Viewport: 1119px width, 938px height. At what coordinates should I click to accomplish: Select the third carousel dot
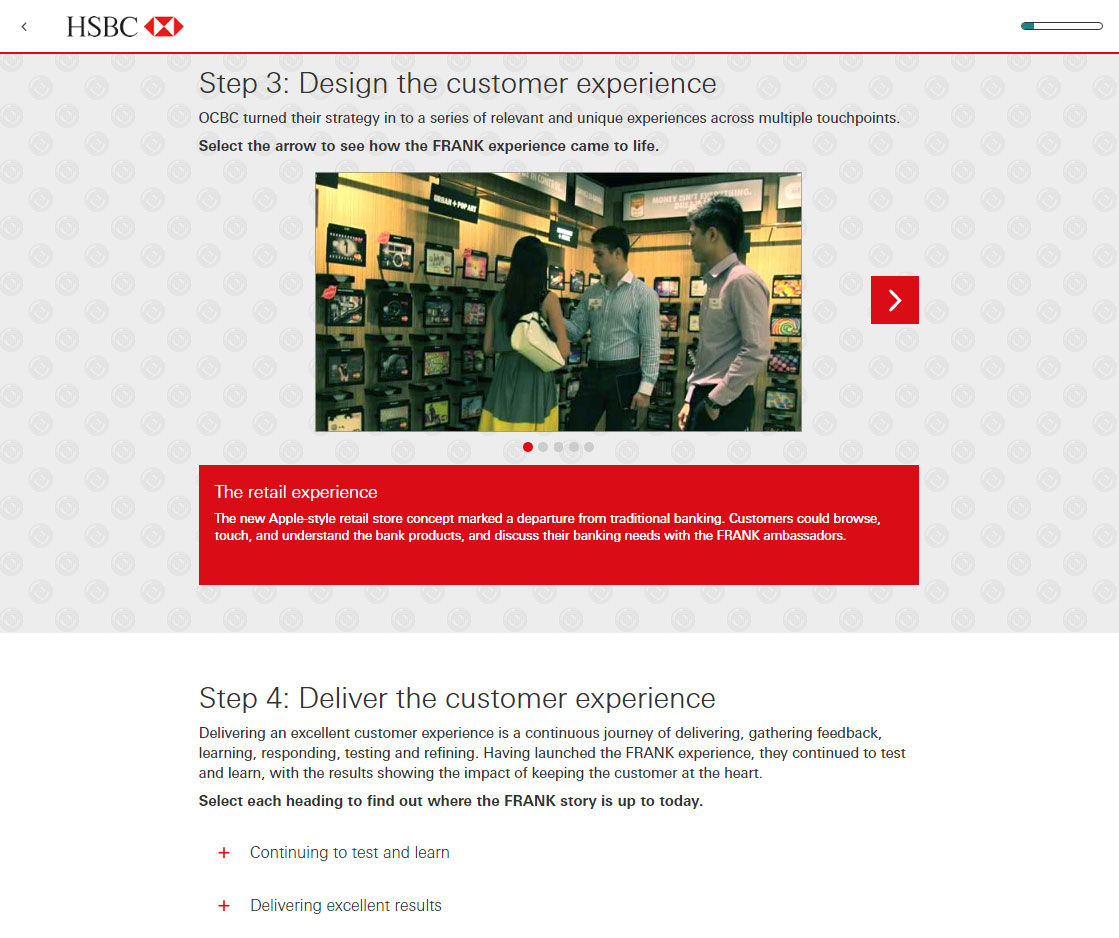pos(558,447)
